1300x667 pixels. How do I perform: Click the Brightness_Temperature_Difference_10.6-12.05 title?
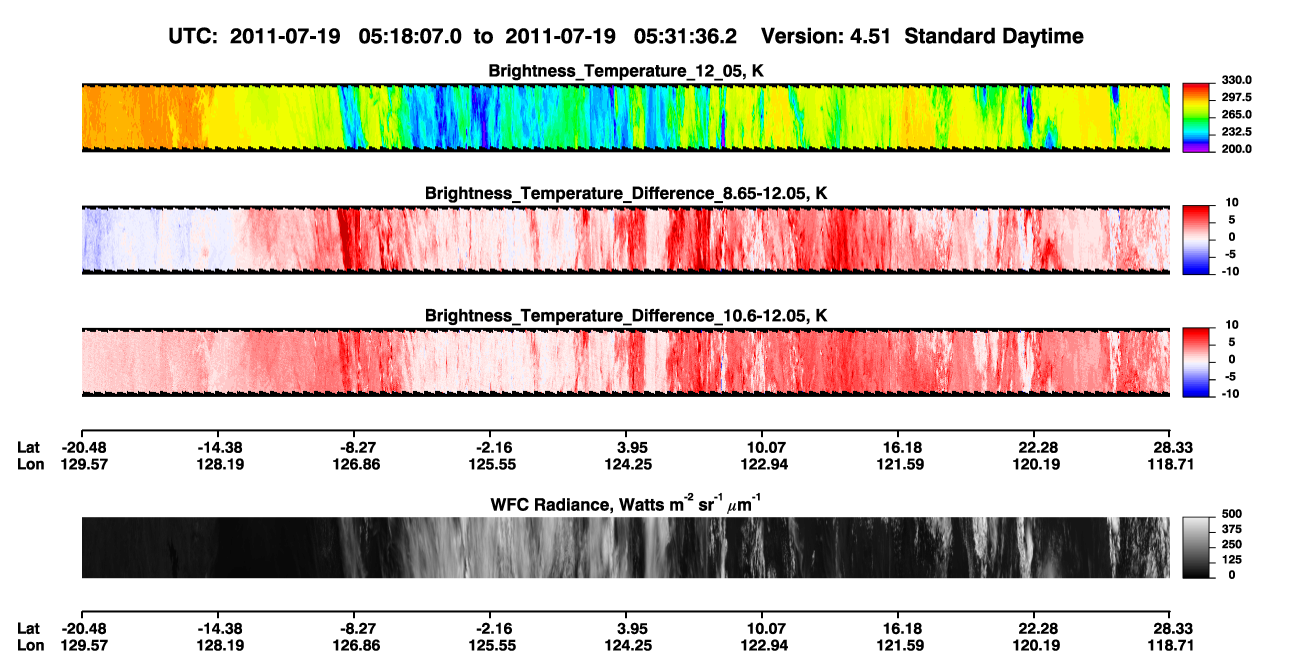tap(626, 316)
